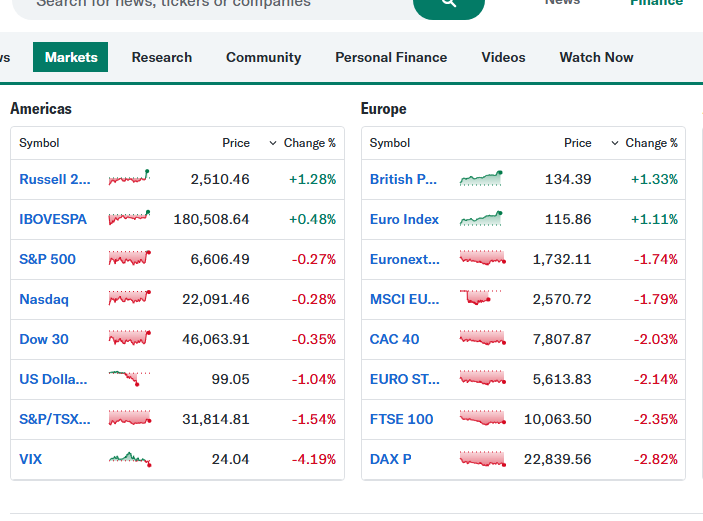Open the MSCI EU... index link
The image size is (703, 521).
[404, 299]
